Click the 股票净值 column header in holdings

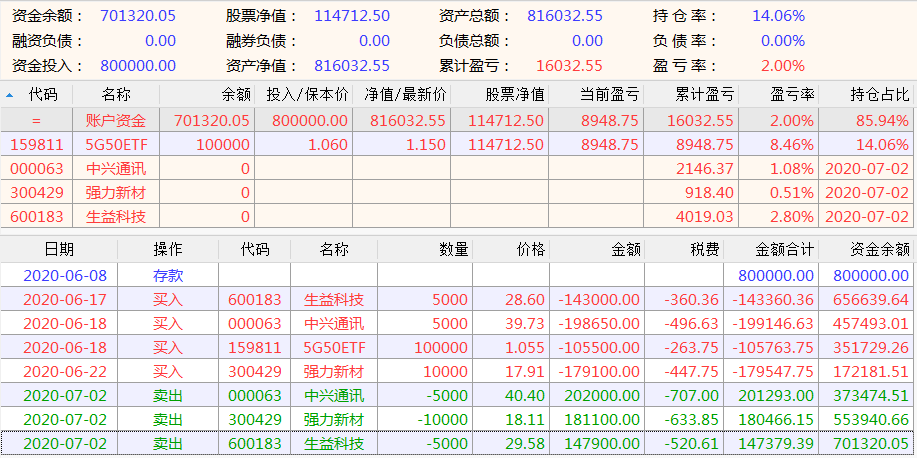515,94
